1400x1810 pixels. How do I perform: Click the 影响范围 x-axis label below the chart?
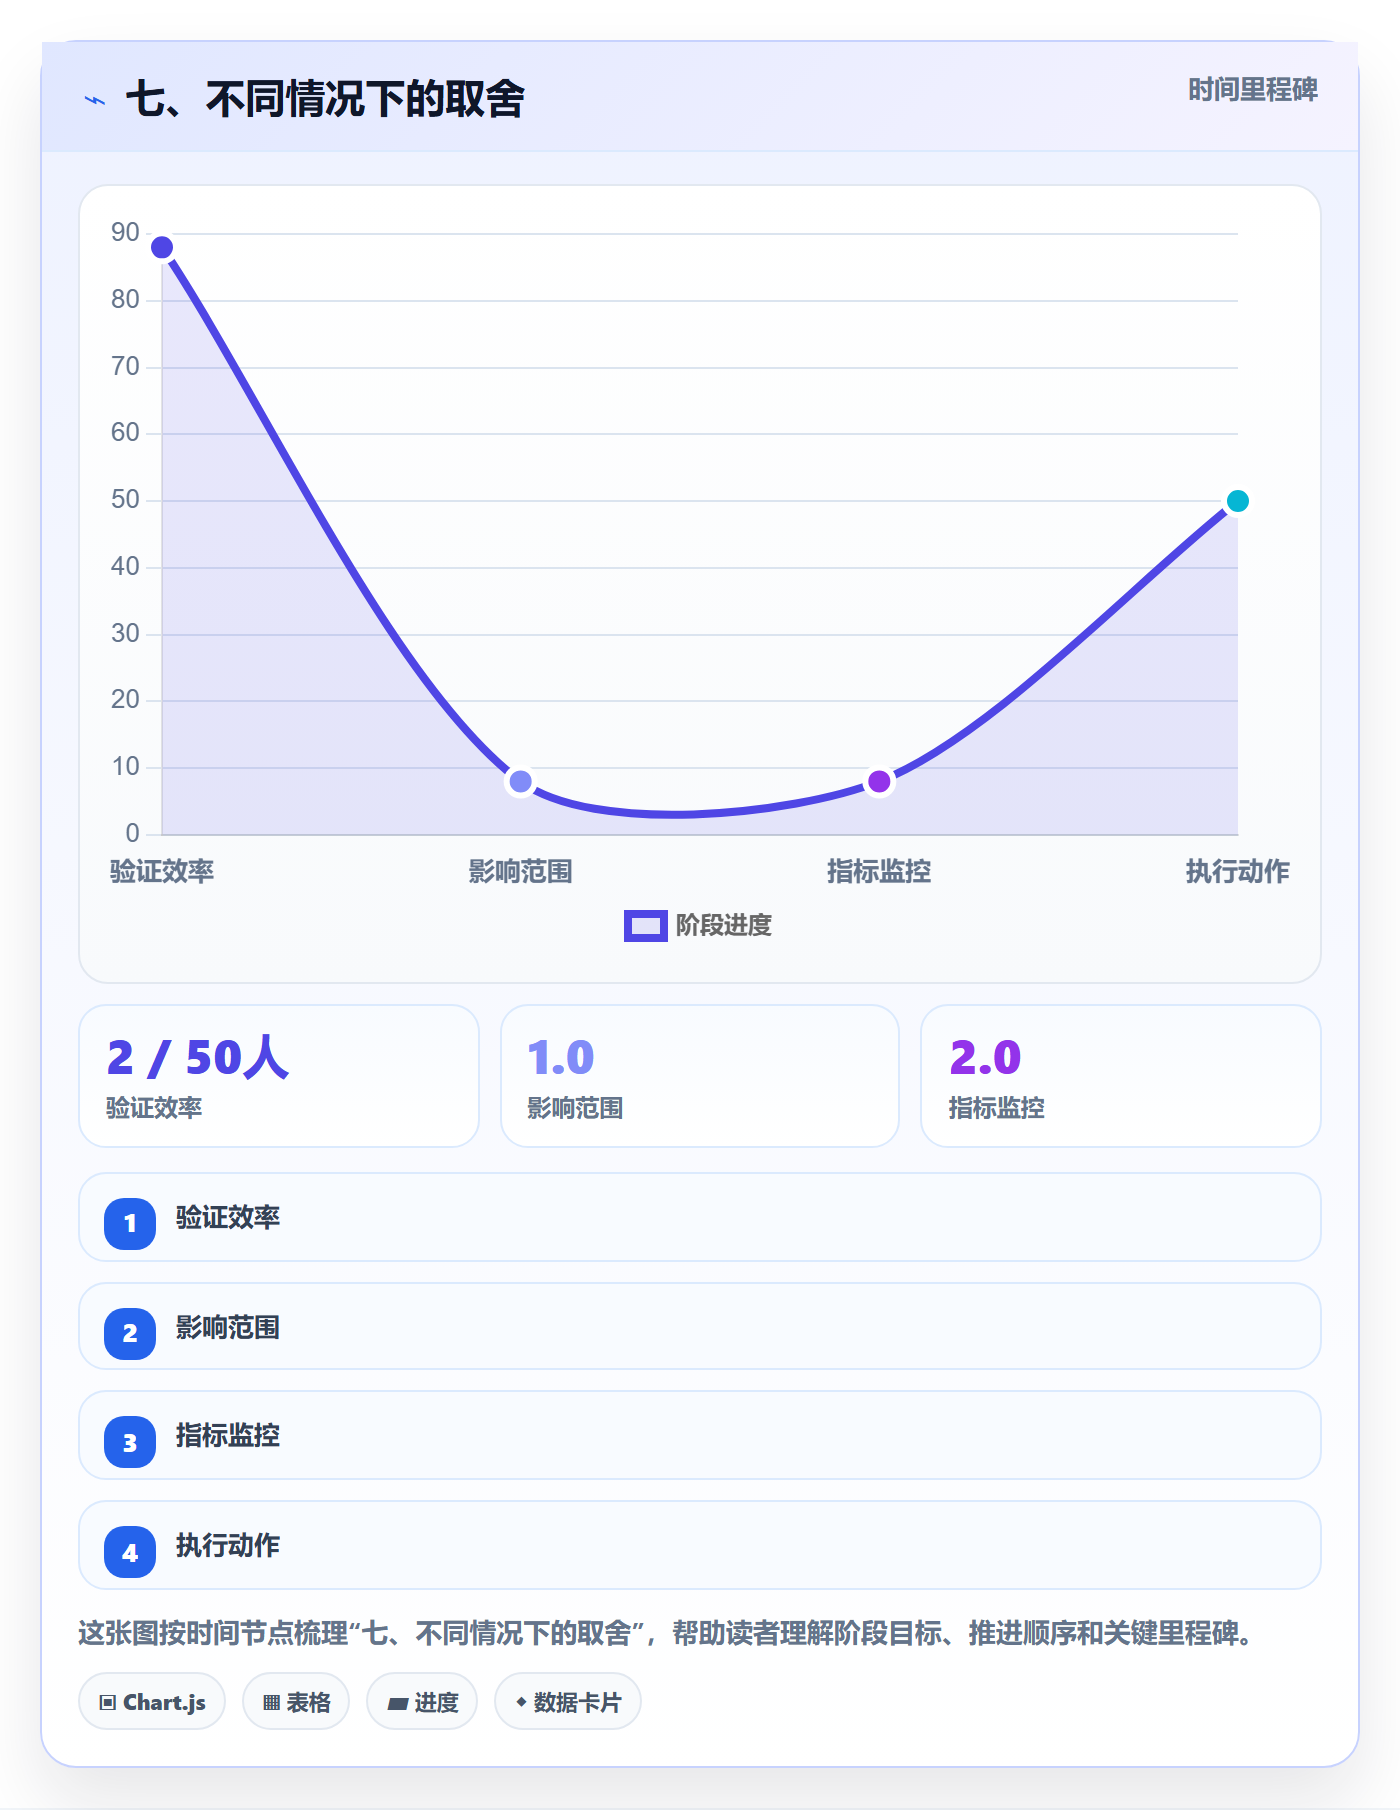coord(520,871)
